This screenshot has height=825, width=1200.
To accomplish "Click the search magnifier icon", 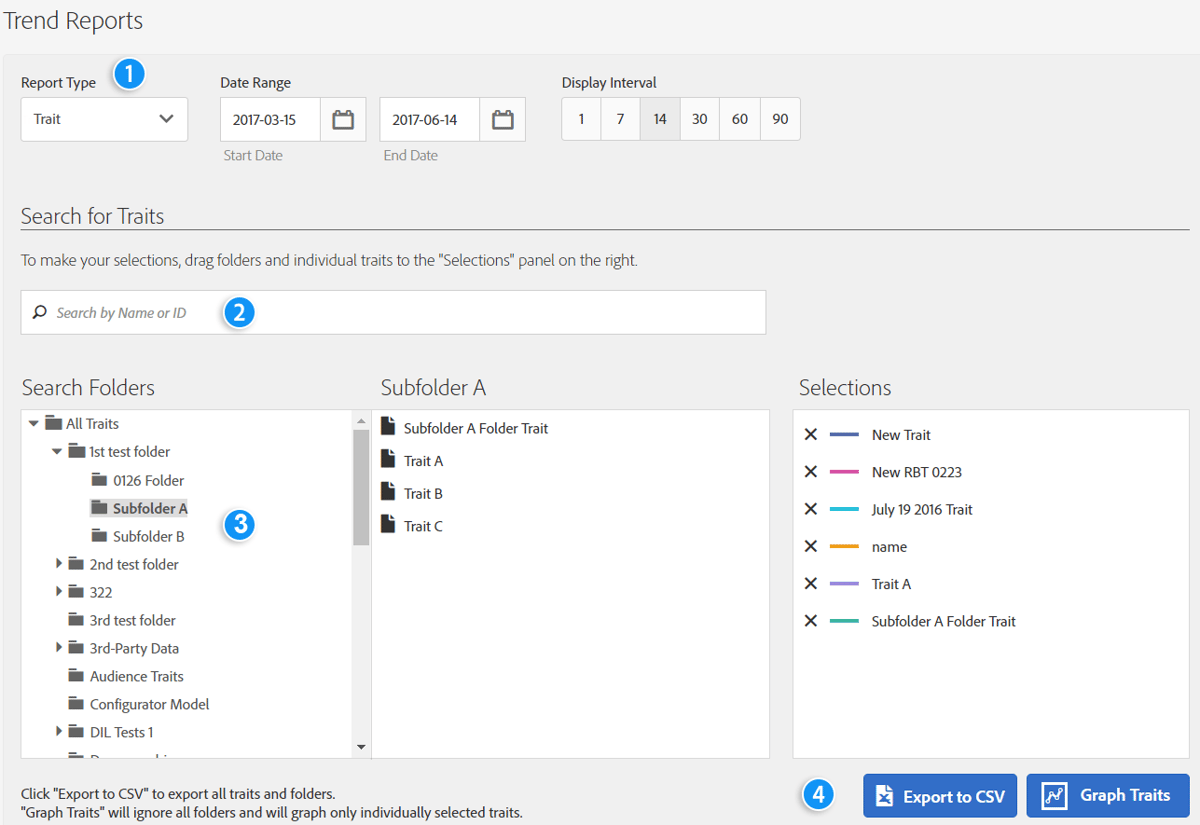I will click(38, 312).
